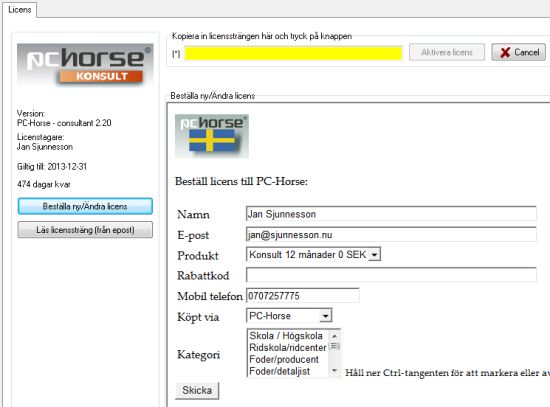Click the Namn input field

[x=391, y=214]
